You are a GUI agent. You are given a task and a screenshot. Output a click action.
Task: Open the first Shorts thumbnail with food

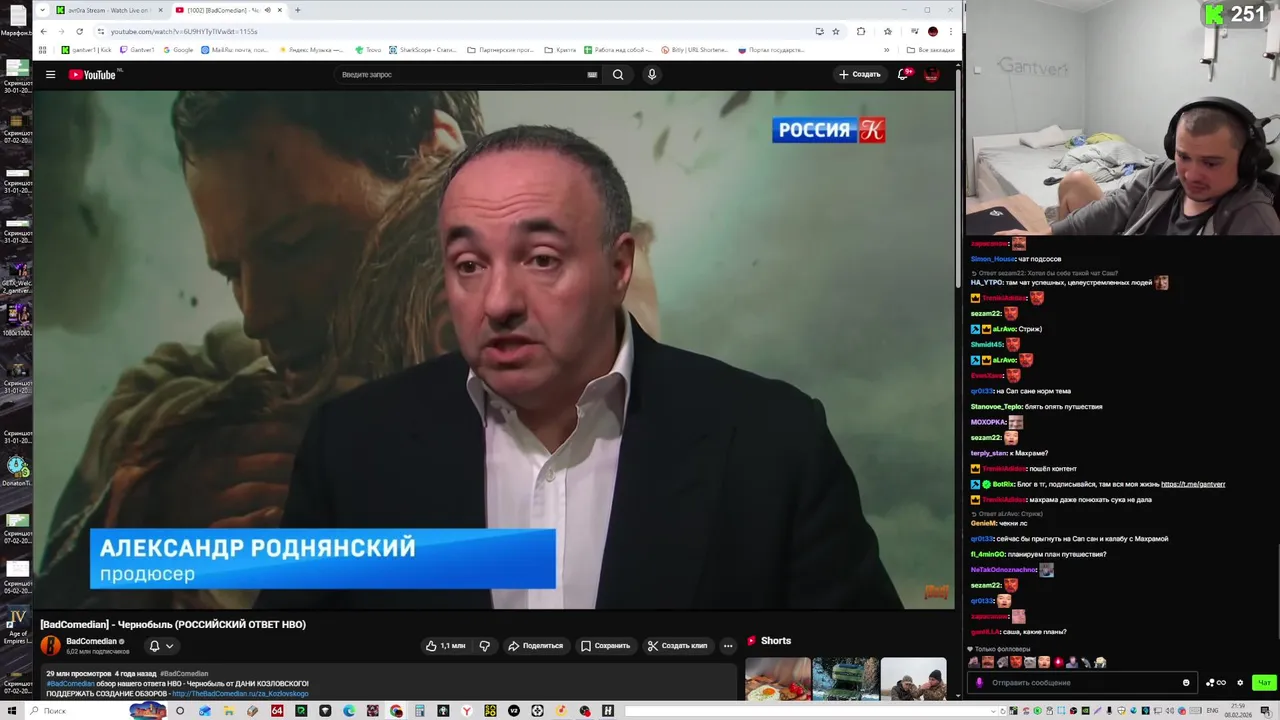tap(778, 679)
